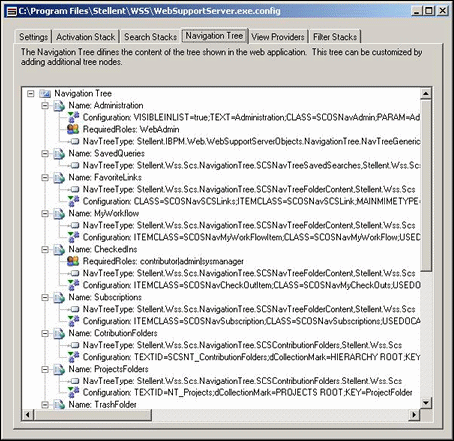Click the vertical scrollbar down arrow
This screenshot has height=441, width=454.
pos(426,403)
